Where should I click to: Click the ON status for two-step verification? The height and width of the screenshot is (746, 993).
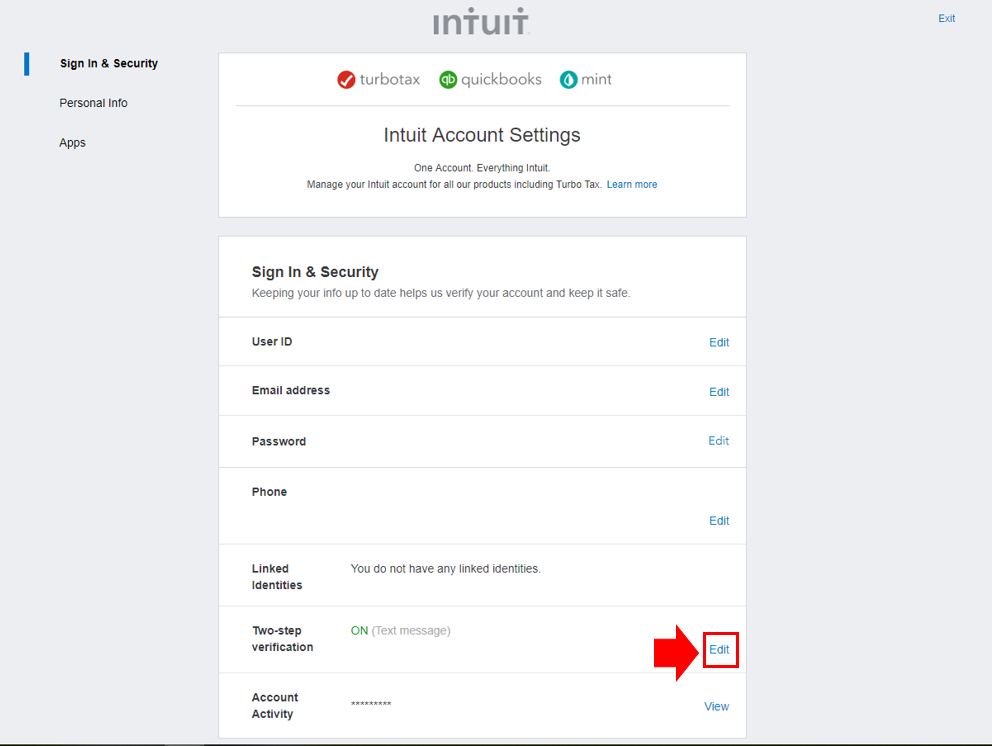(x=359, y=631)
